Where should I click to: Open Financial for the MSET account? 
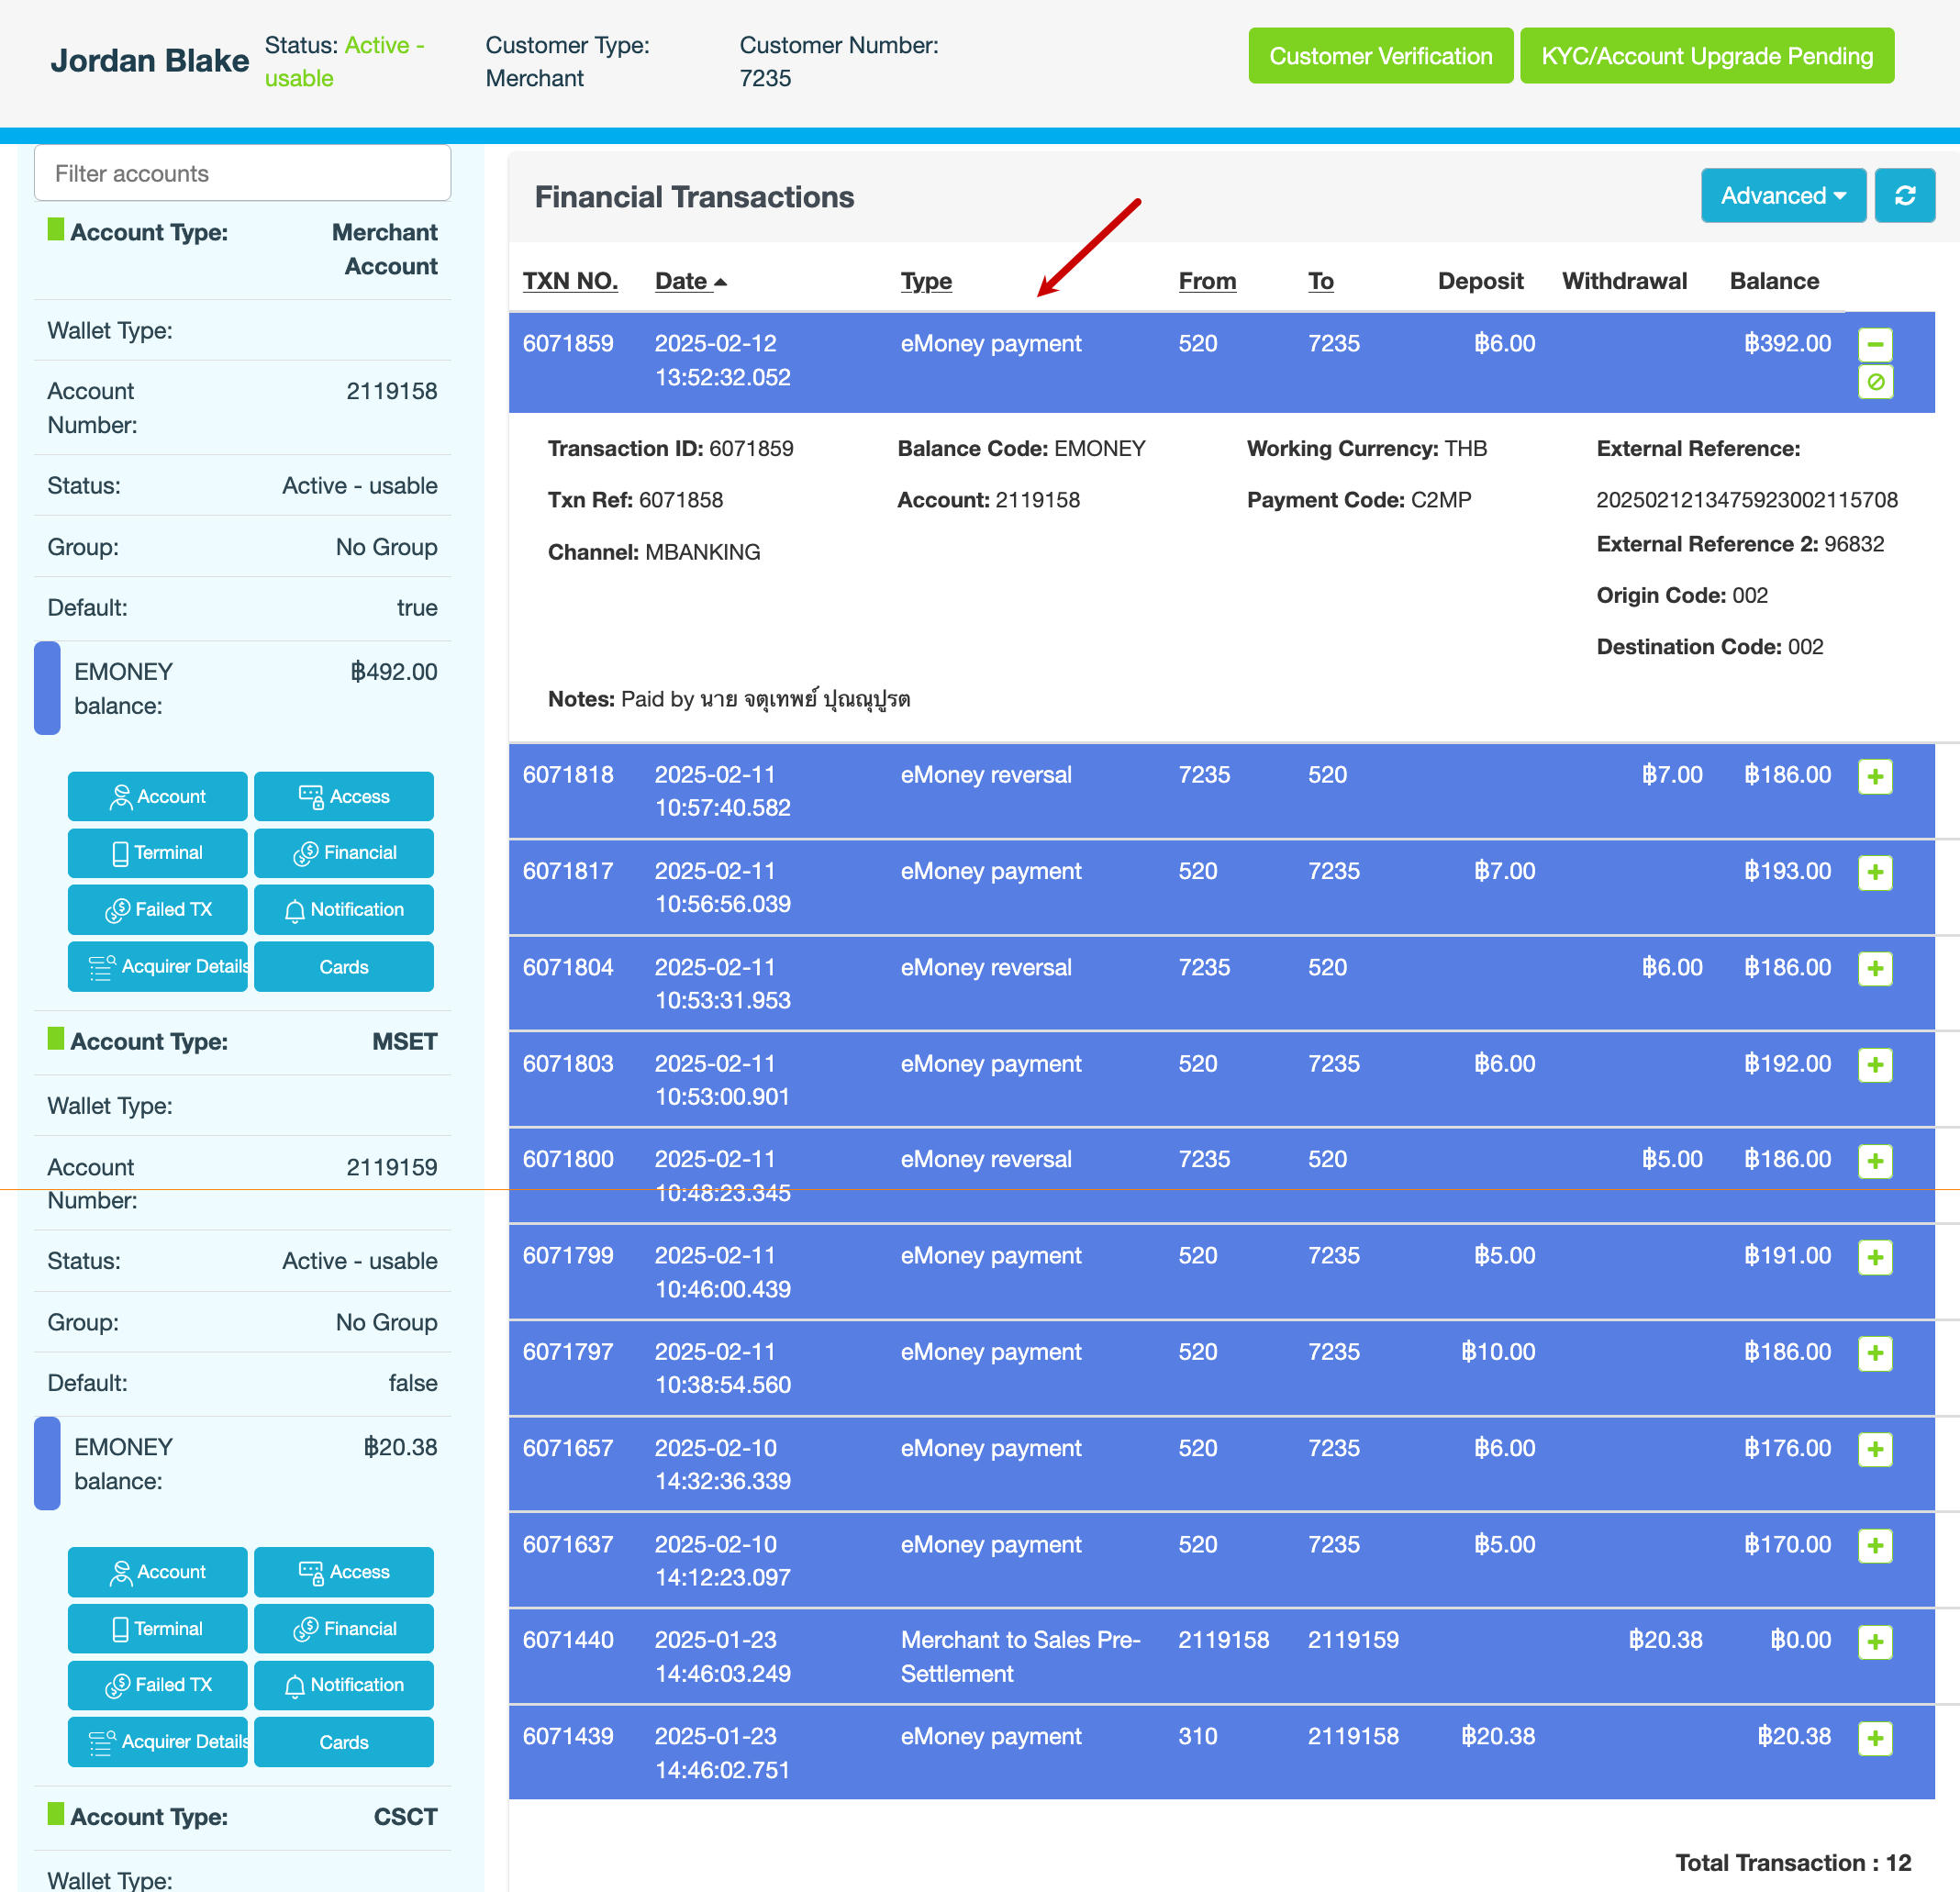343,1629
